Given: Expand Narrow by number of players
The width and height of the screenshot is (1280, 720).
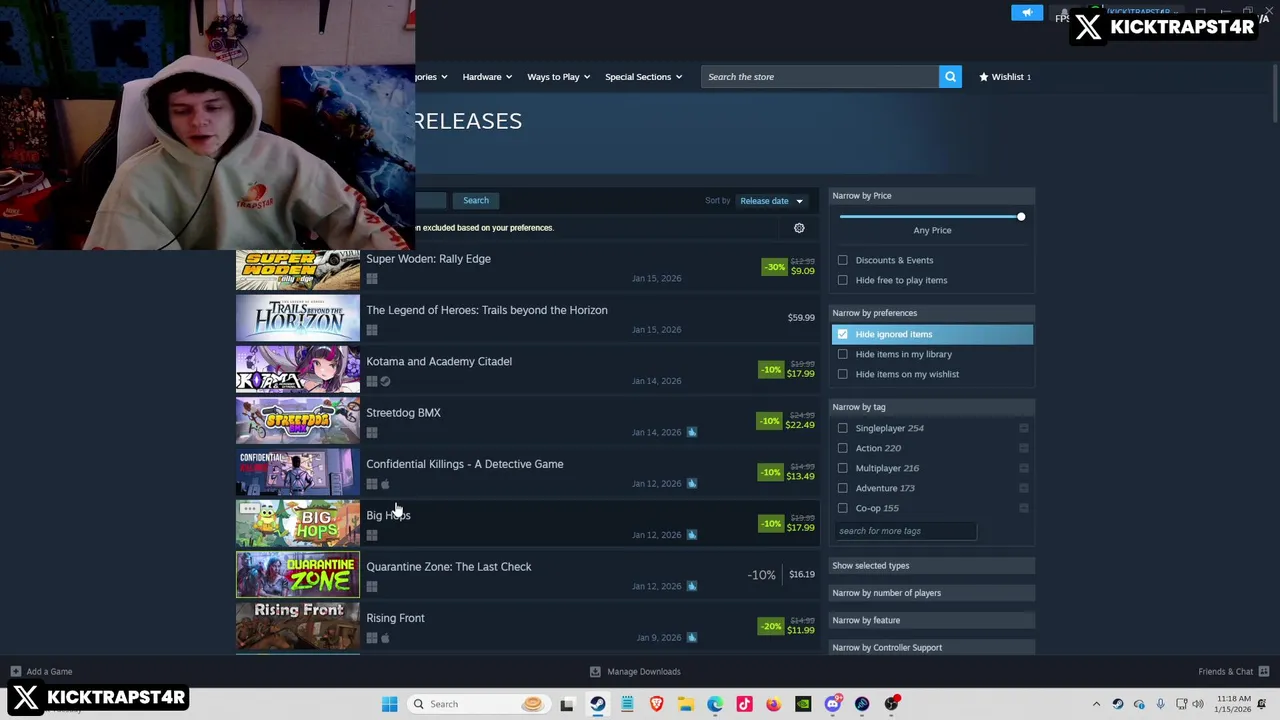Looking at the screenshot, I should pyautogui.click(x=932, y=593).
